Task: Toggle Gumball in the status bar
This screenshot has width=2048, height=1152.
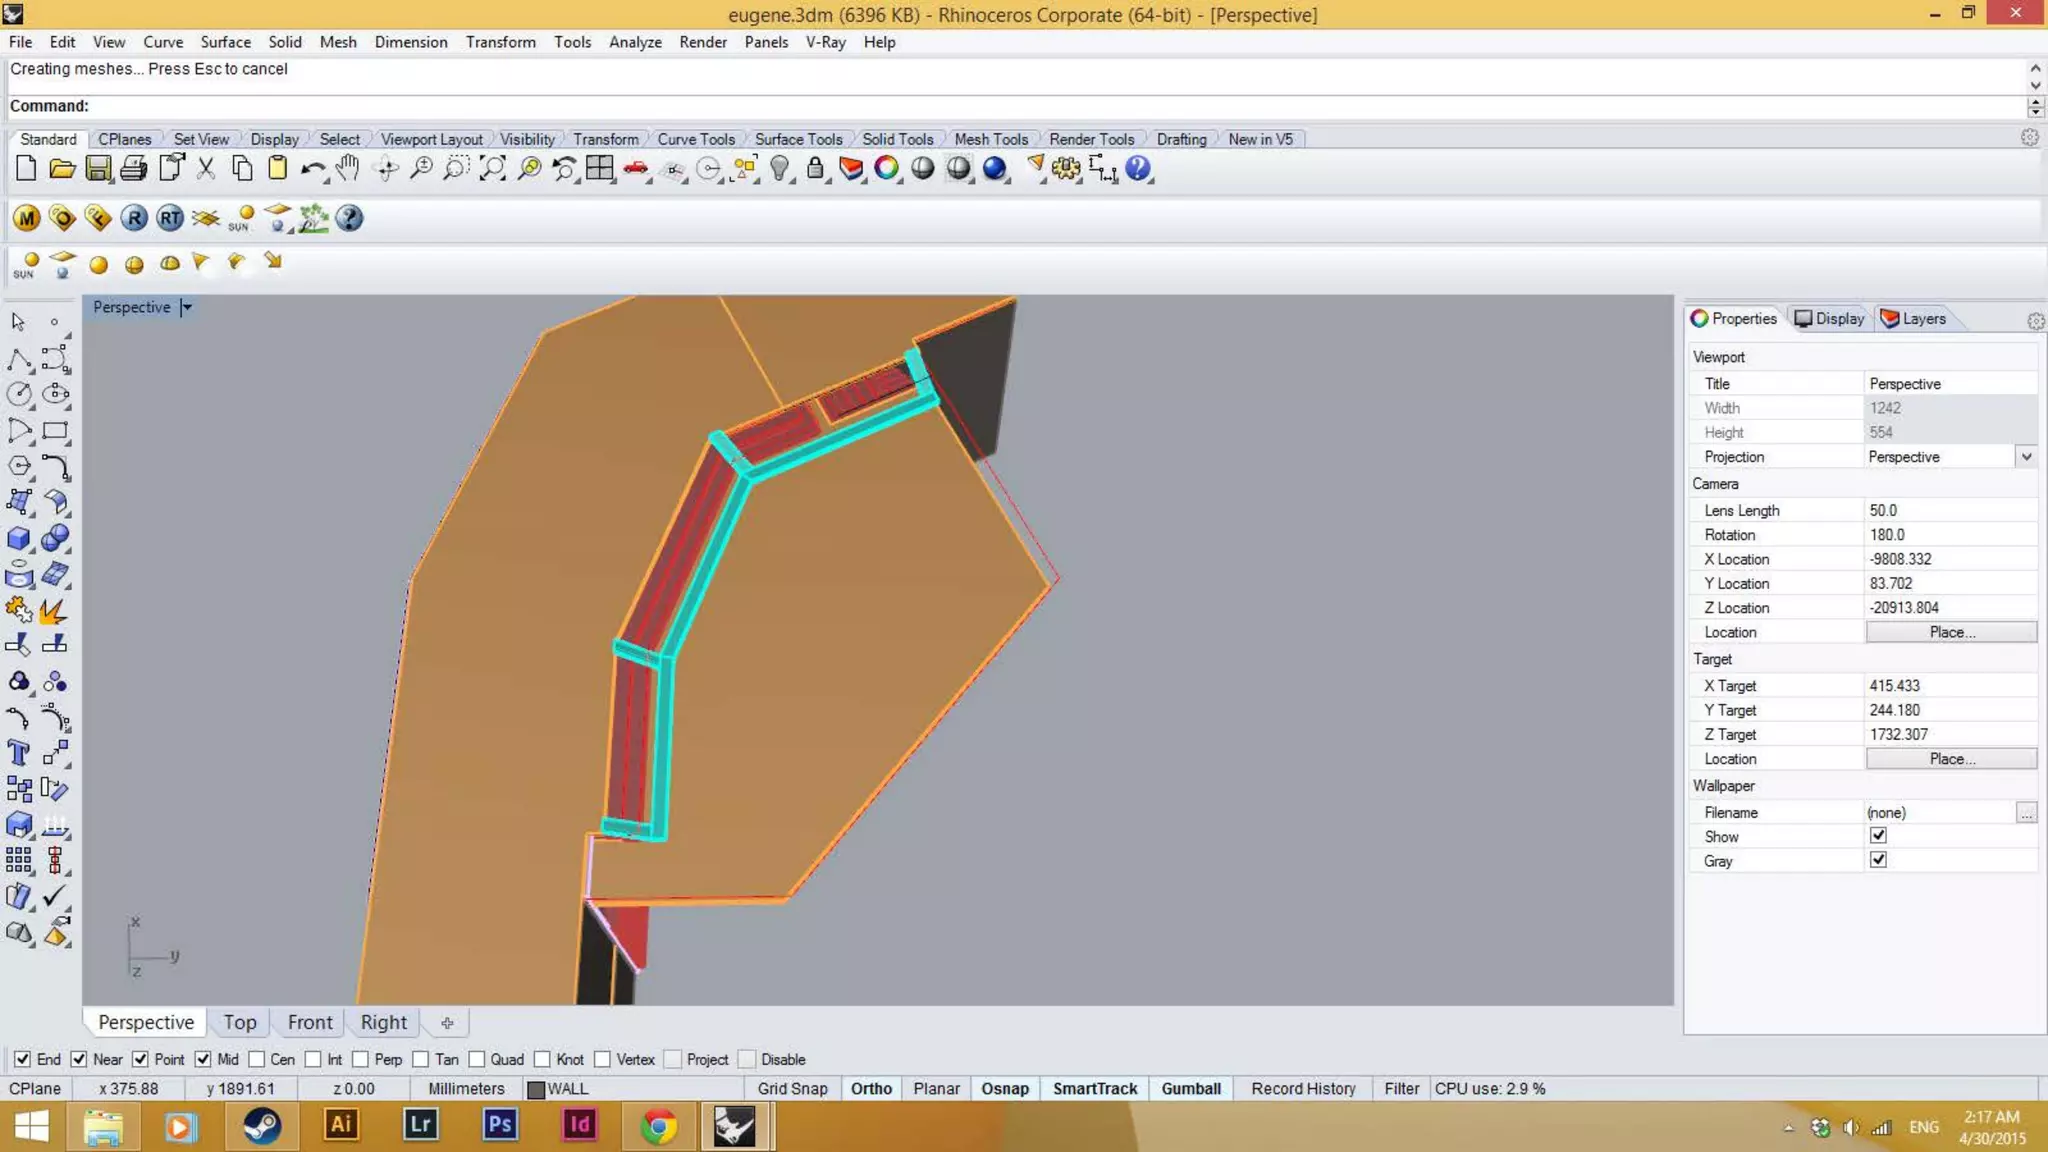Action: point(1190,1088)
